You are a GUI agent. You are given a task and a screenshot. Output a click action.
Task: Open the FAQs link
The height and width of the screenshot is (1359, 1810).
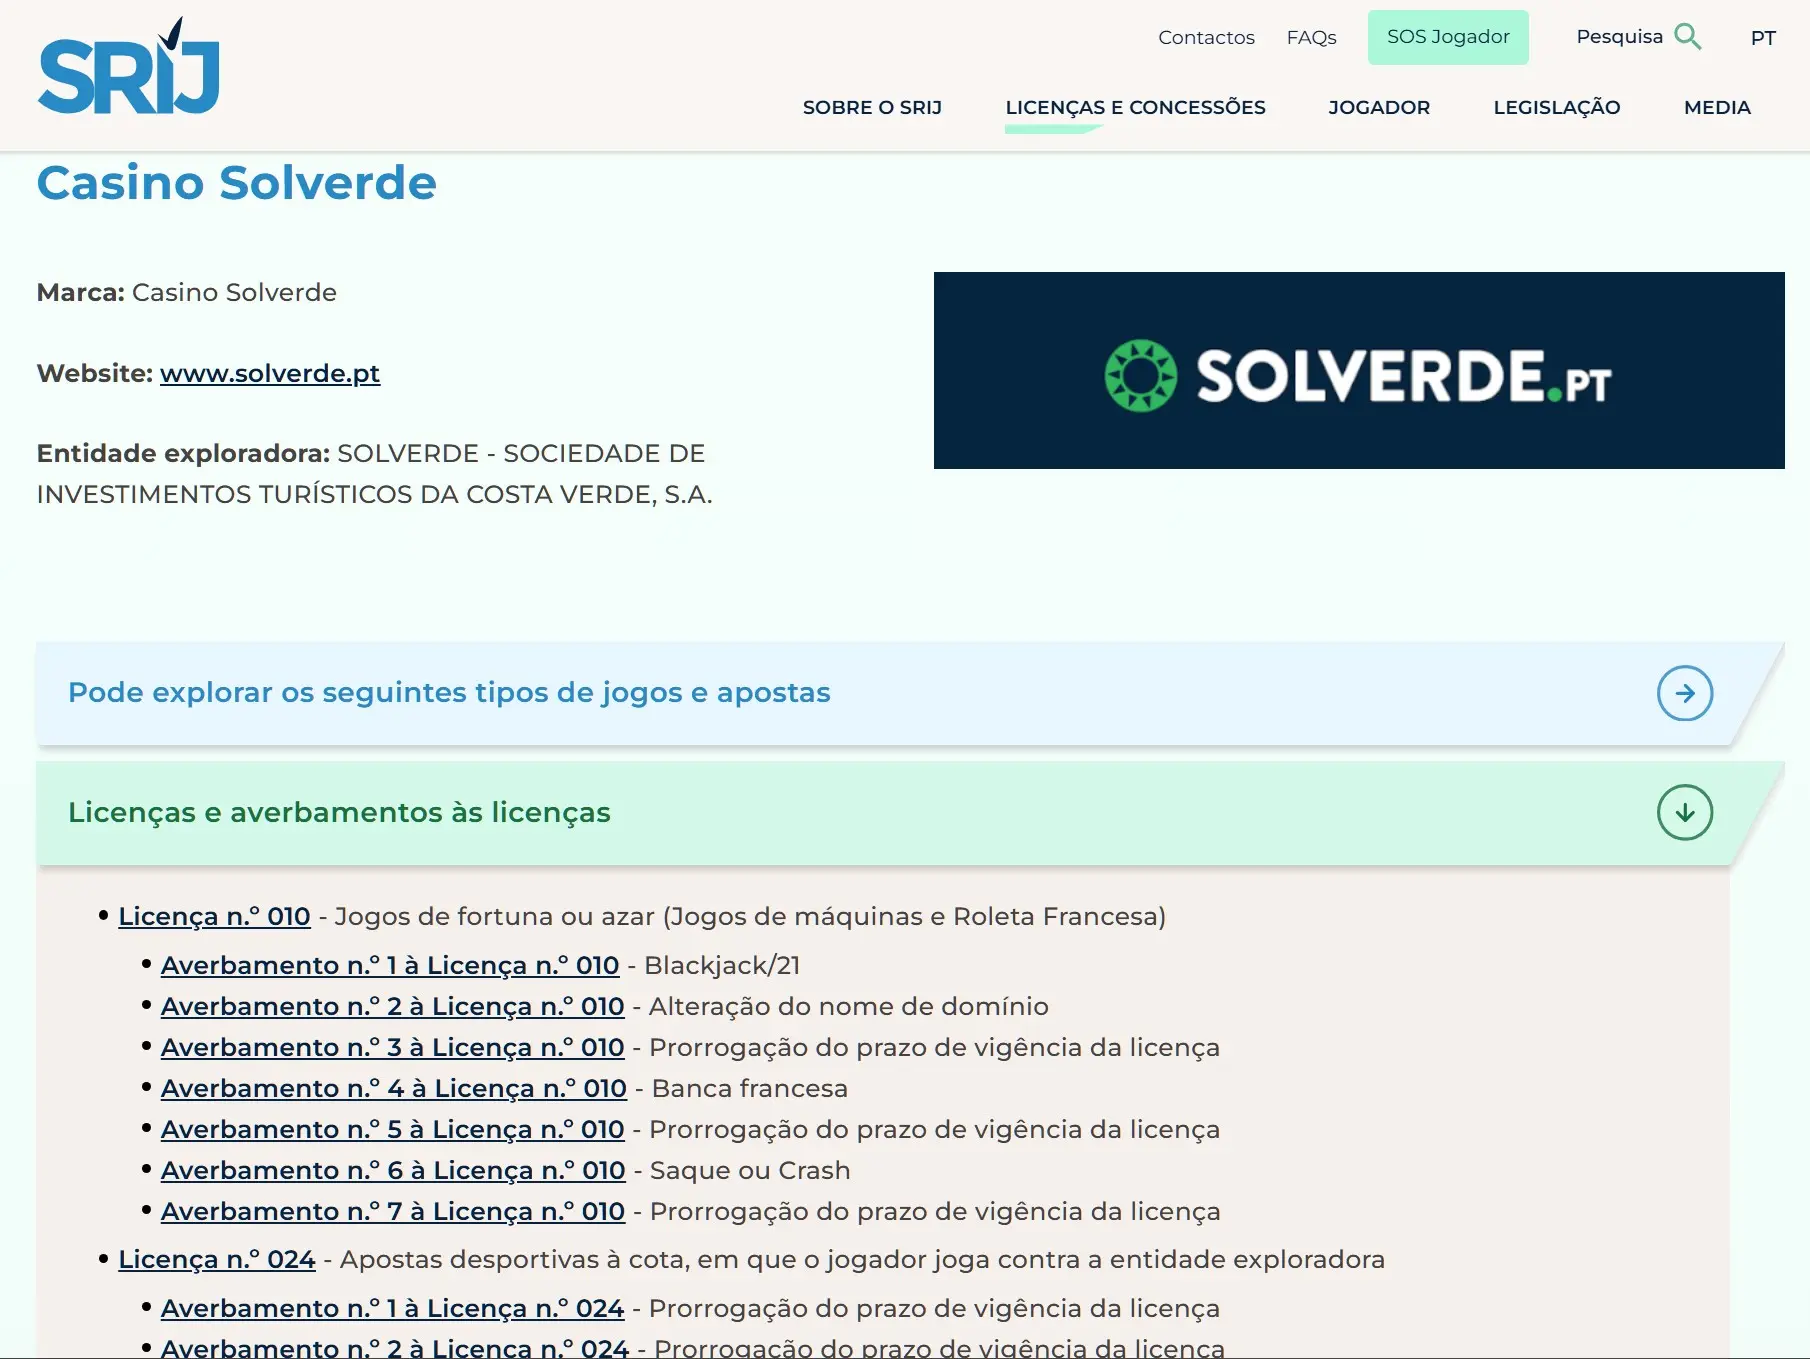click(x=1311, y=37)
